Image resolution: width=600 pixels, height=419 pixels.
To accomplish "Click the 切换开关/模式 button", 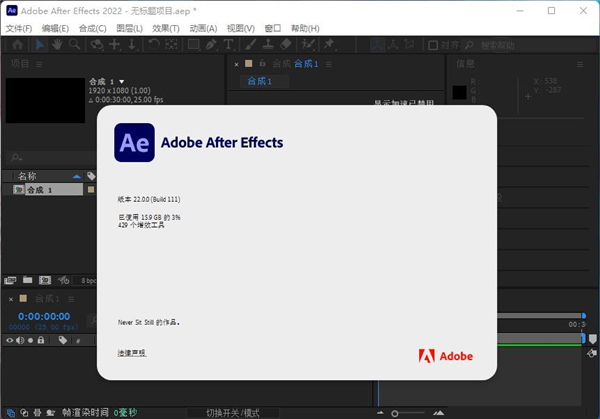I will pos(233,413).
